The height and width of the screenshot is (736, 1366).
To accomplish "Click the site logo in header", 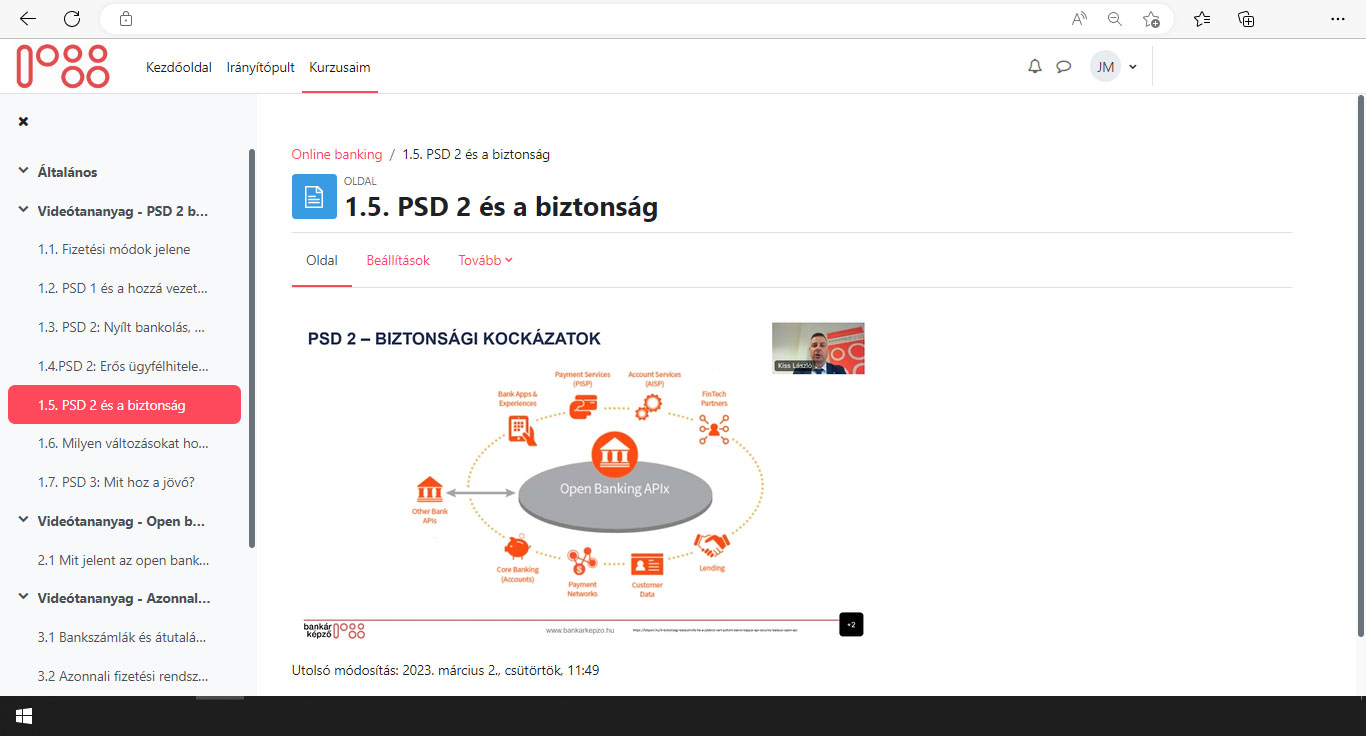I will pos(62,67).
